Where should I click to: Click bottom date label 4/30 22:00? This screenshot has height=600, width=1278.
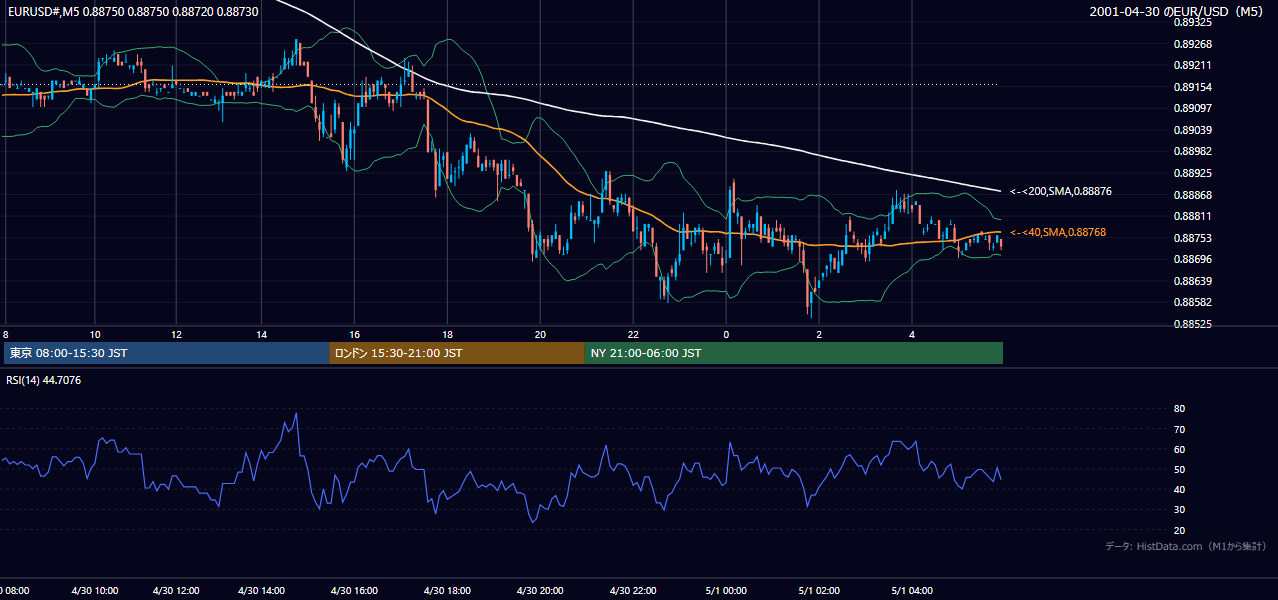click(x=633, y=591)
